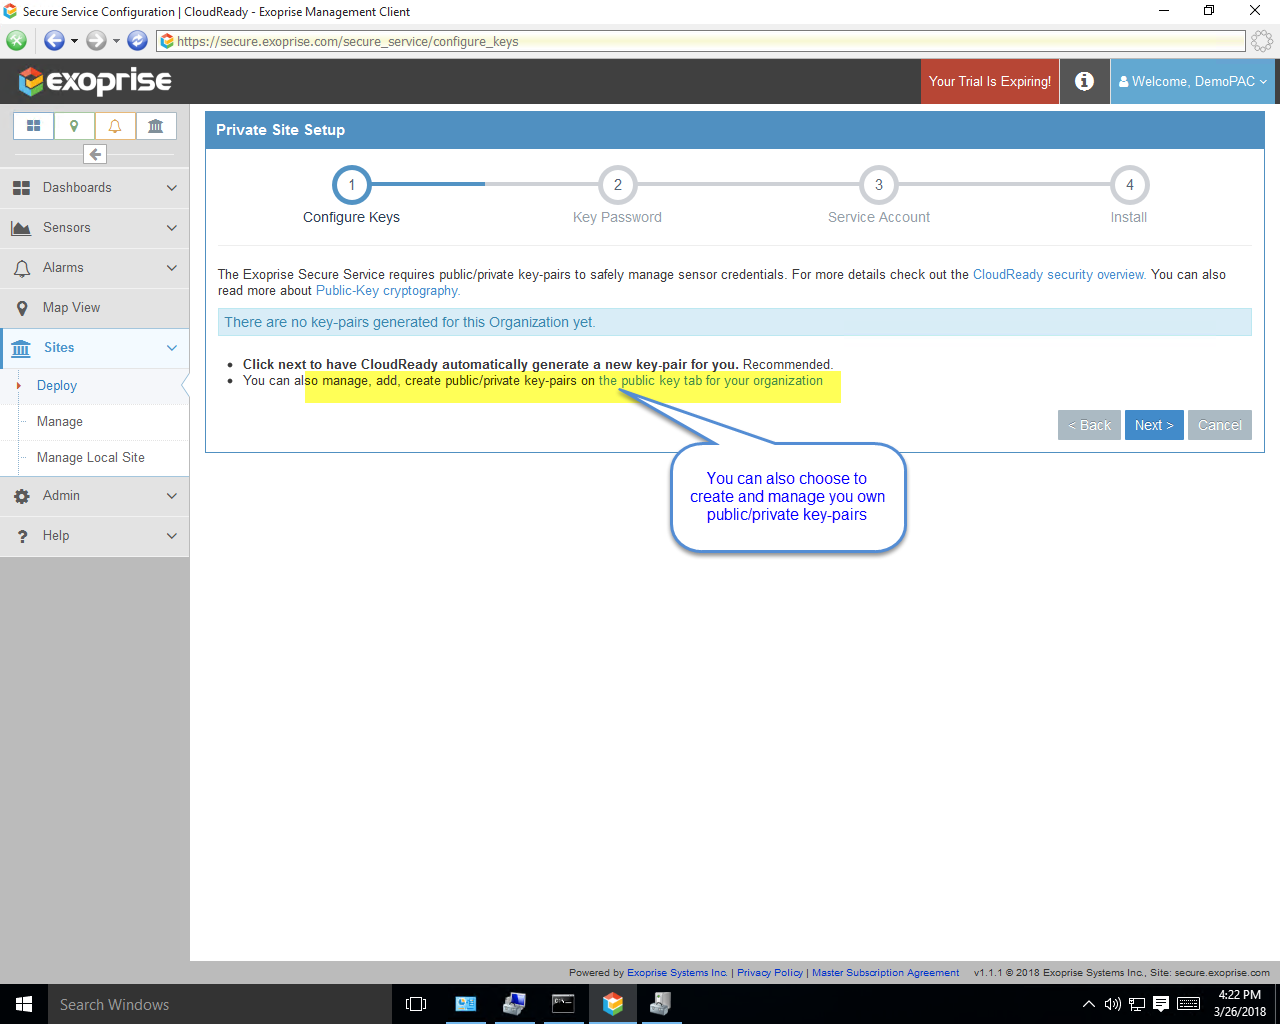Open the Alarms menu

[94, 268]
